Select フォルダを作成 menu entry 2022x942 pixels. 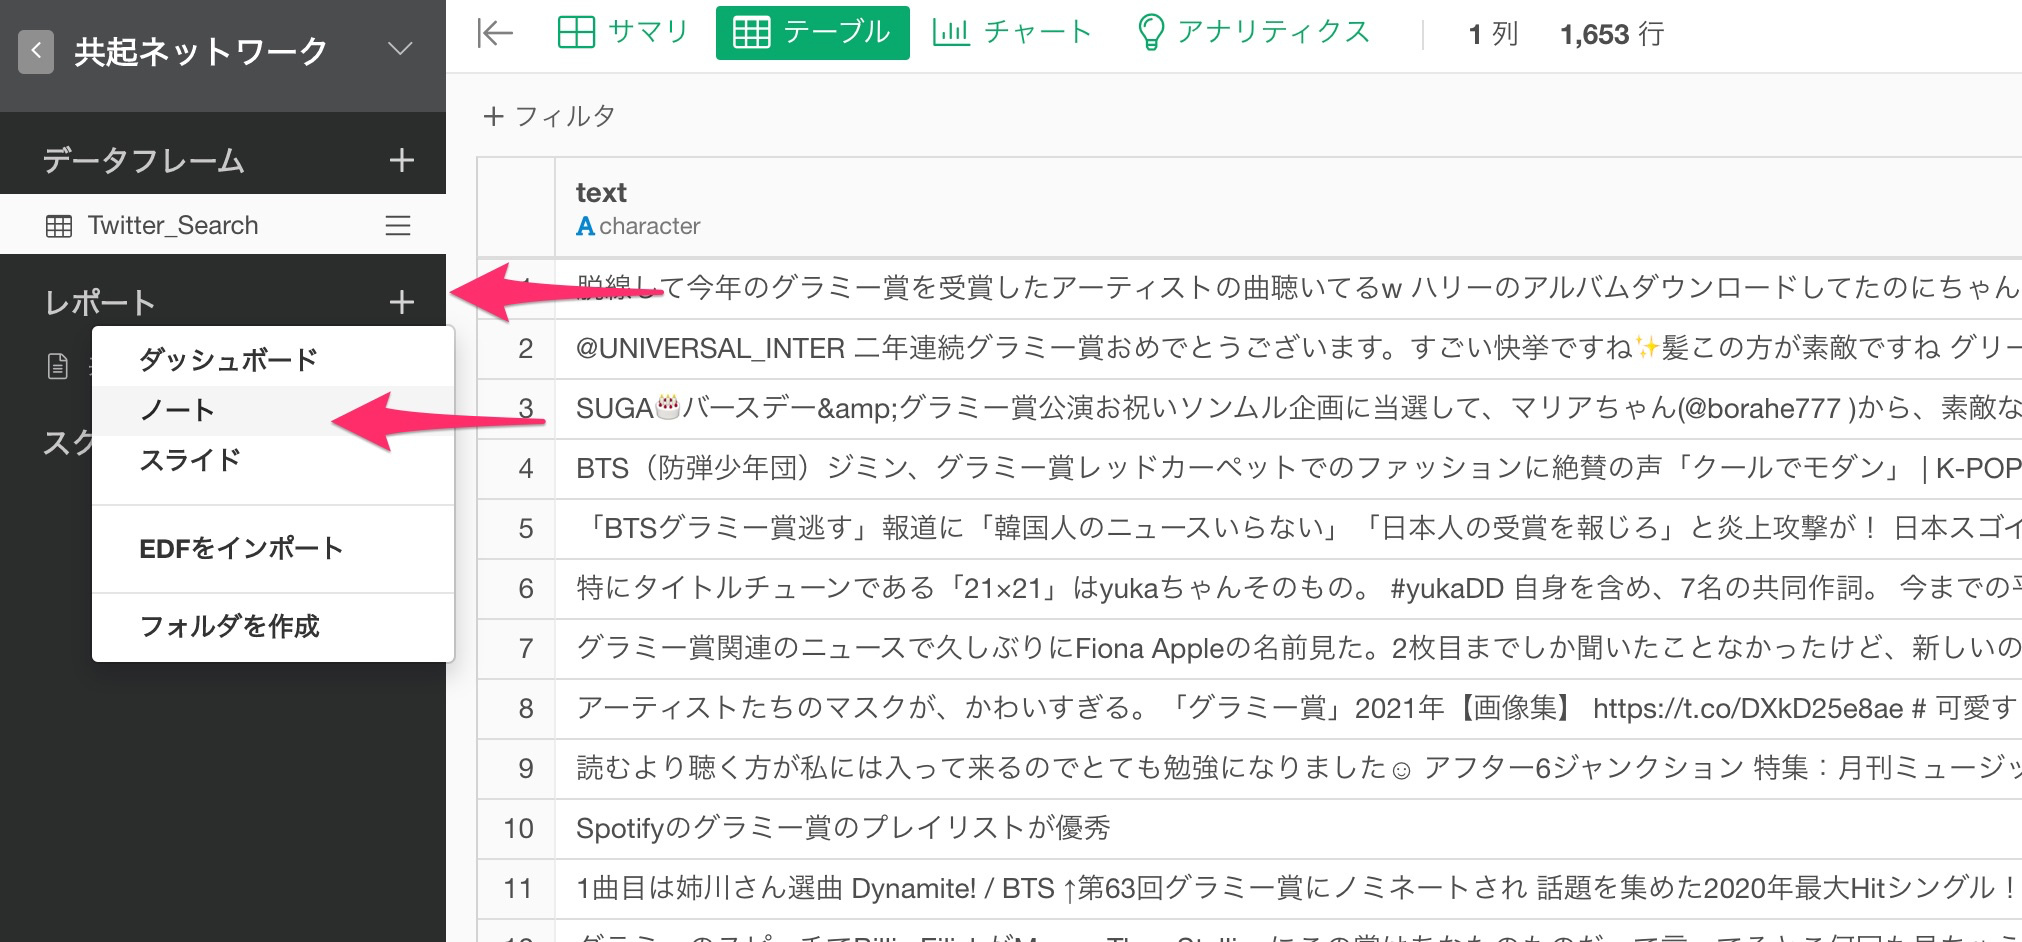pyautogui.click(x=273, y=626)
